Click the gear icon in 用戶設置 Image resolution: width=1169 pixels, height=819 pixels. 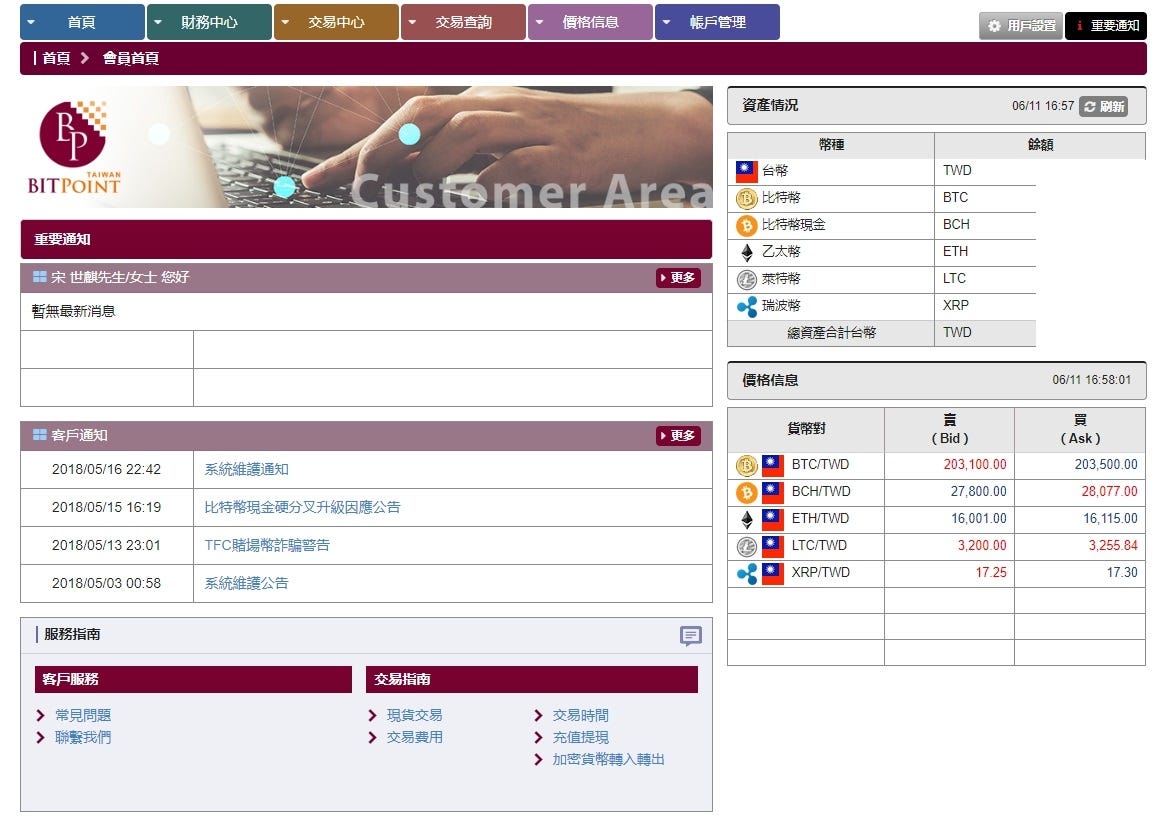coord(995,26)
